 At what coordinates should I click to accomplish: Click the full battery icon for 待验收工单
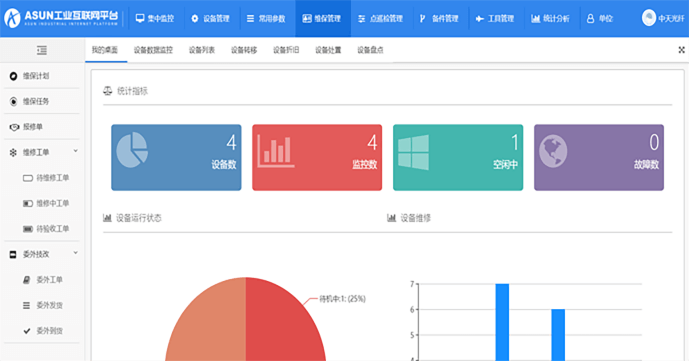click(28, 229)
